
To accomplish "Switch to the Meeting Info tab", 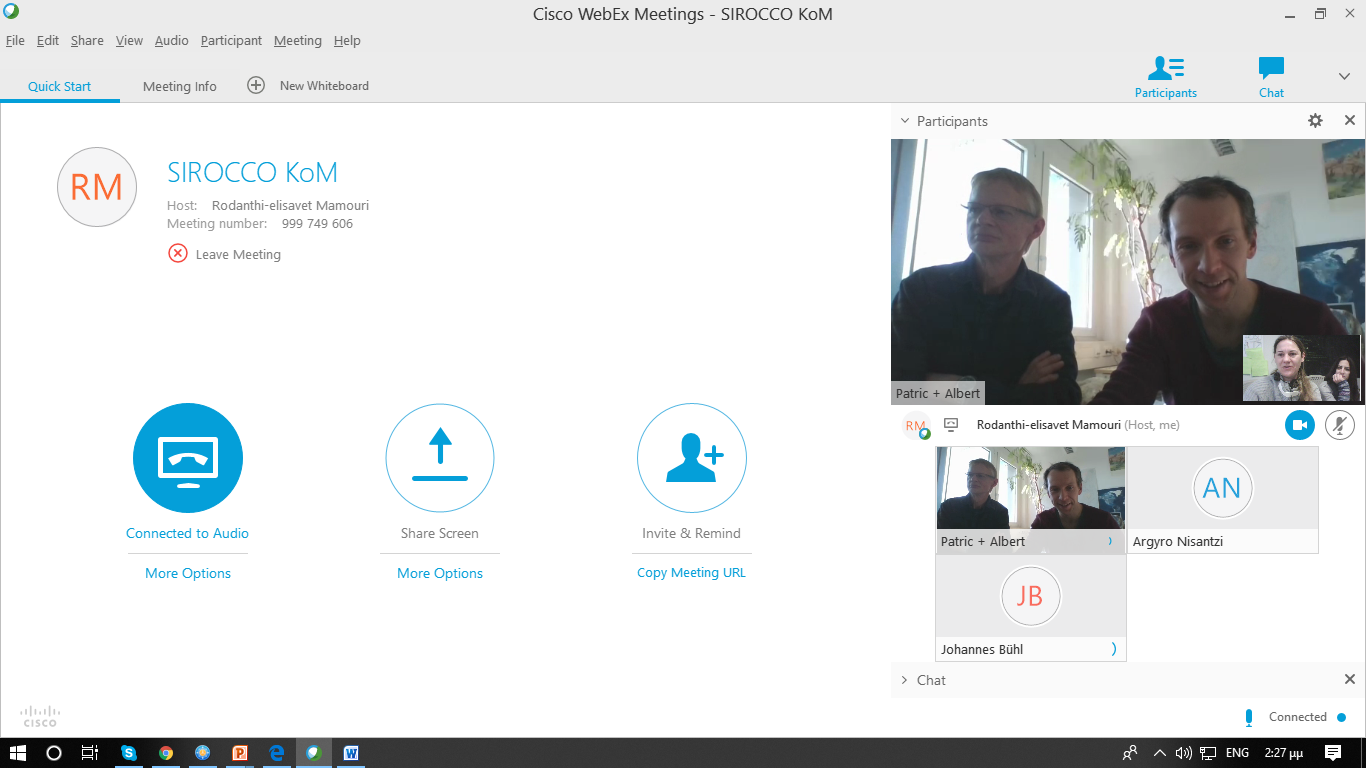I will coord(180,86).
